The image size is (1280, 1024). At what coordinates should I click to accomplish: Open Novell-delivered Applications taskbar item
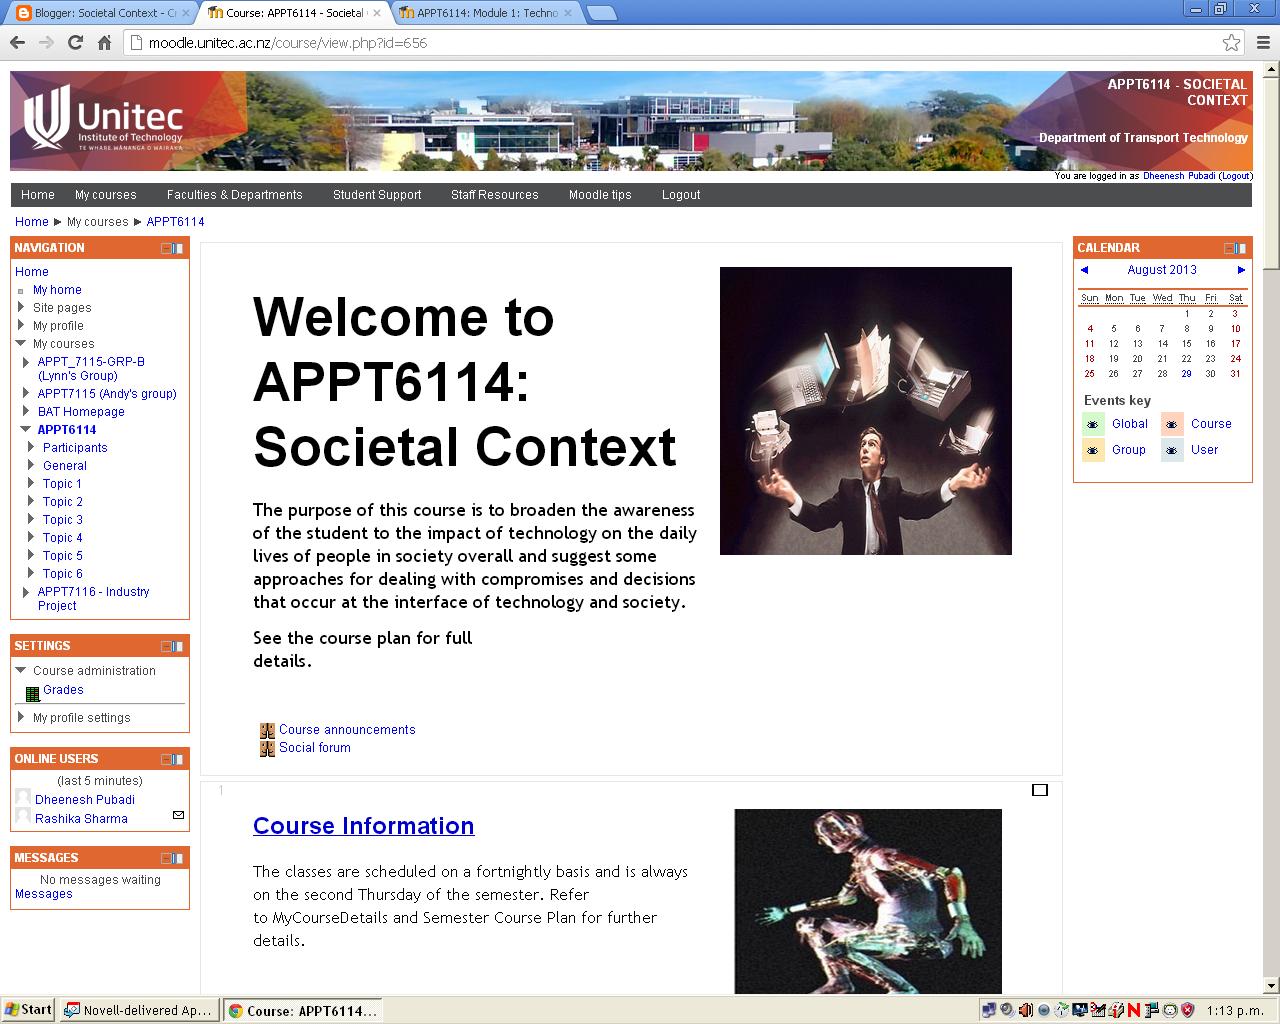point(138,1010)
